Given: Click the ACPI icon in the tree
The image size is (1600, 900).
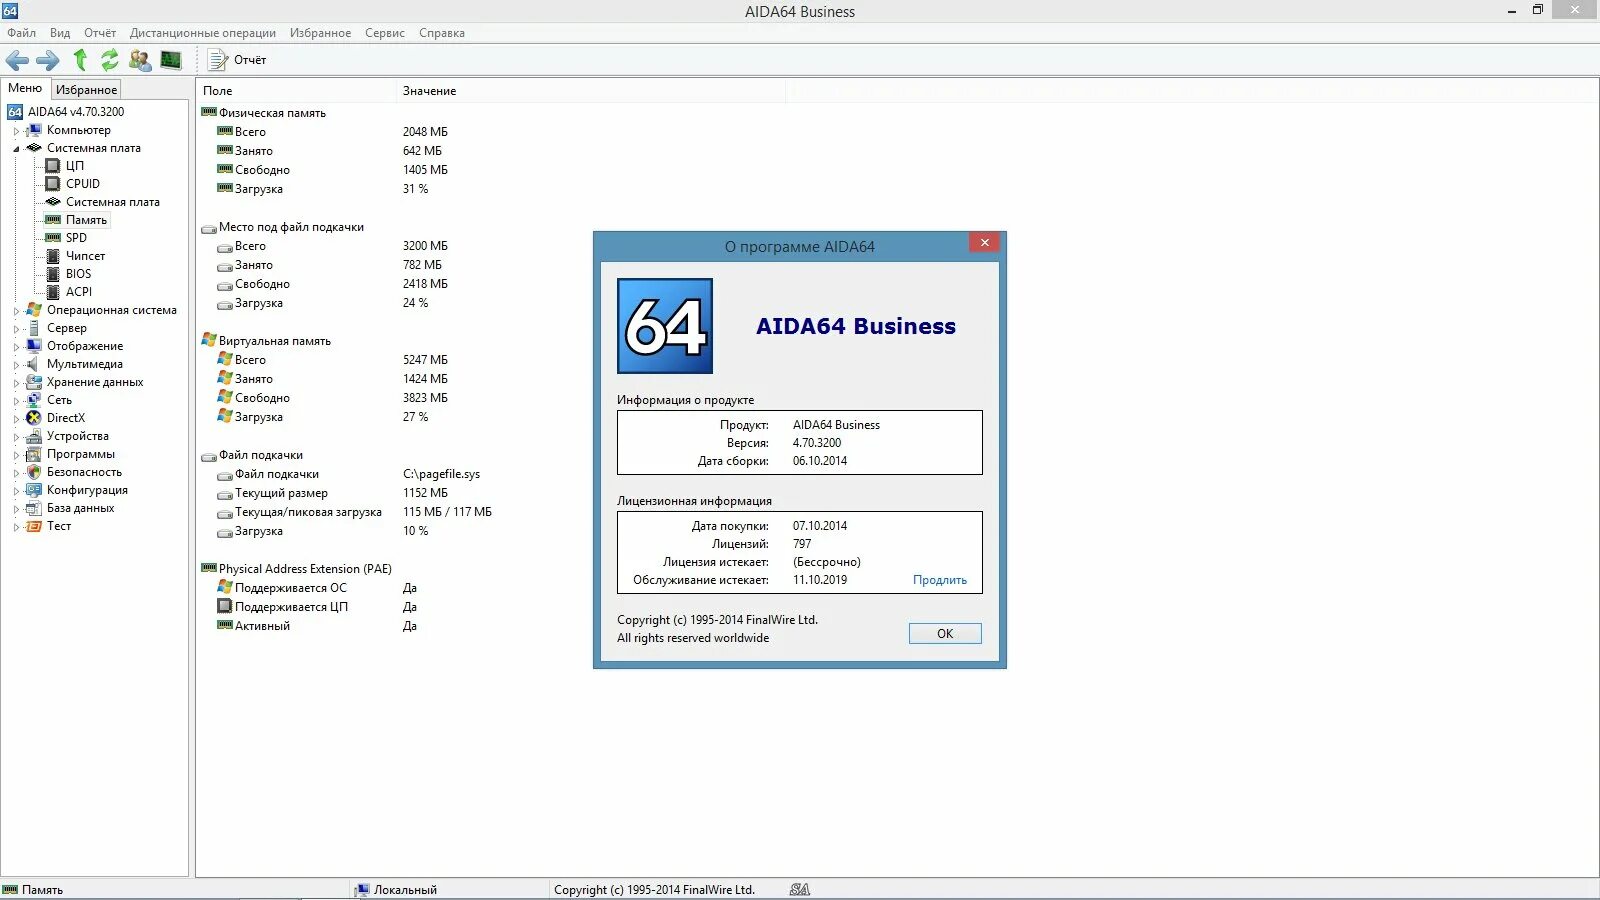Looking at the screenshot, I should (x=53, y=292).
